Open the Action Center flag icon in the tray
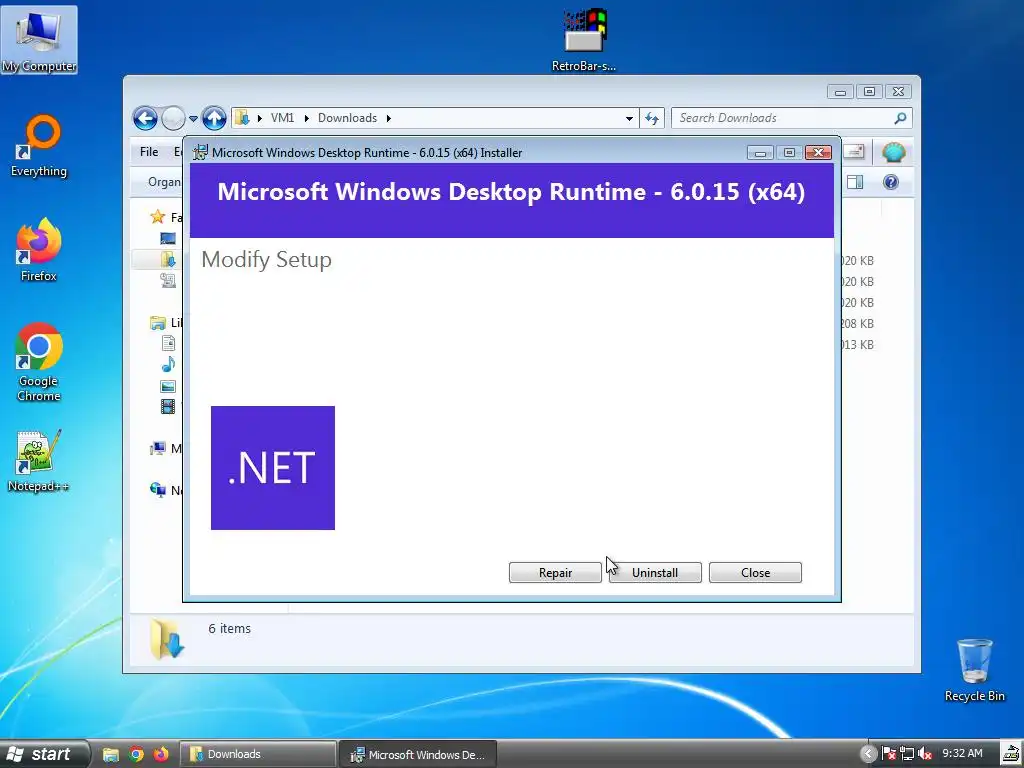 point(889,754)
